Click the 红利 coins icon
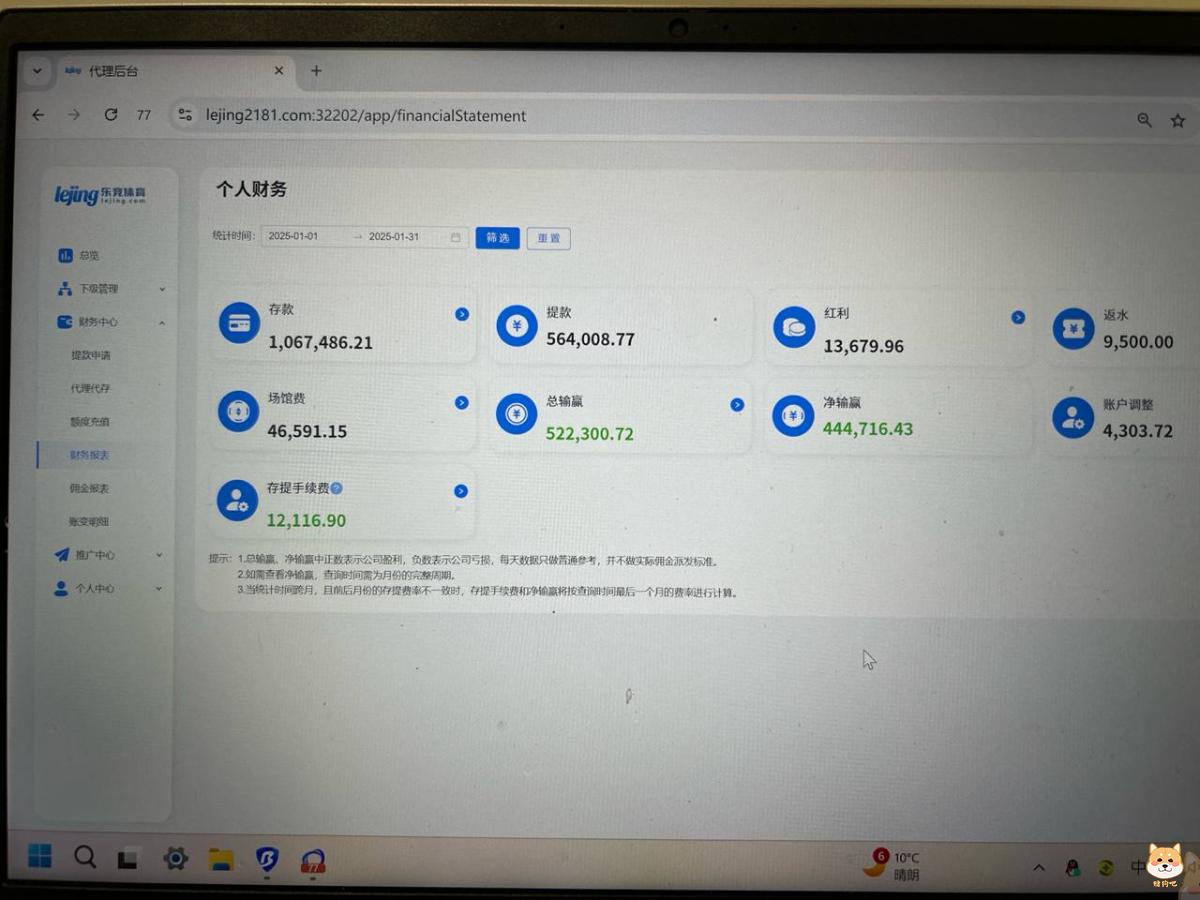The image size is (1200, 900). (793, 326)
